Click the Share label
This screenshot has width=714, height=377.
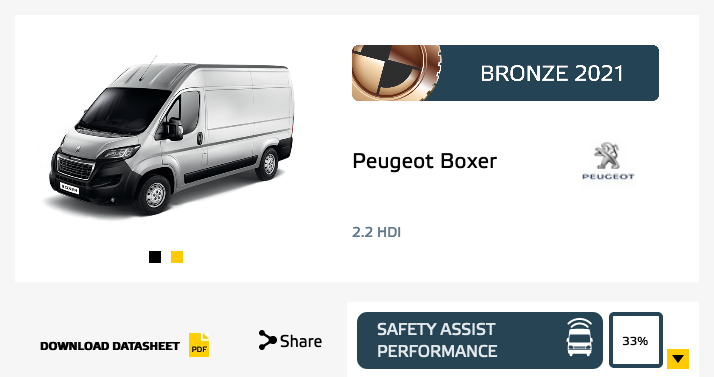(301, 341)
